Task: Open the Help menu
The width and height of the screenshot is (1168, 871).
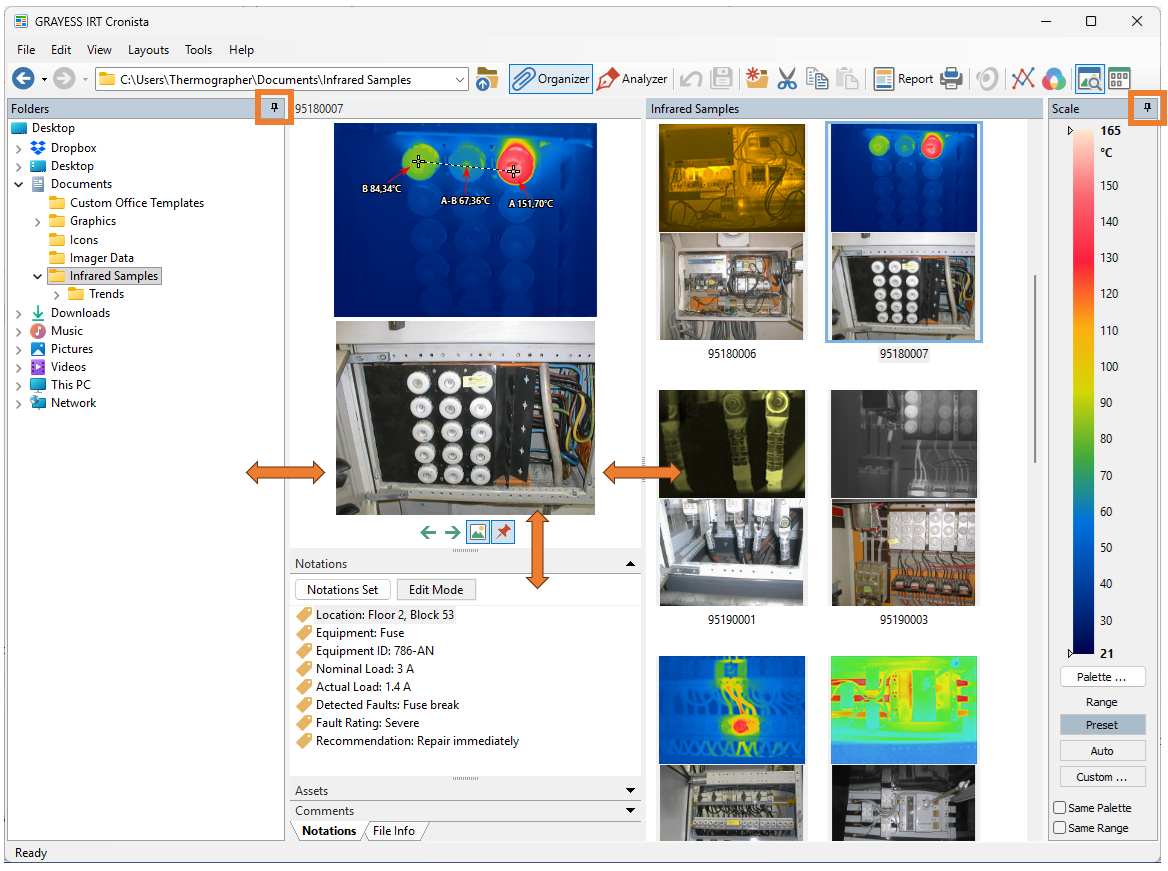Action: coord(241,50)
